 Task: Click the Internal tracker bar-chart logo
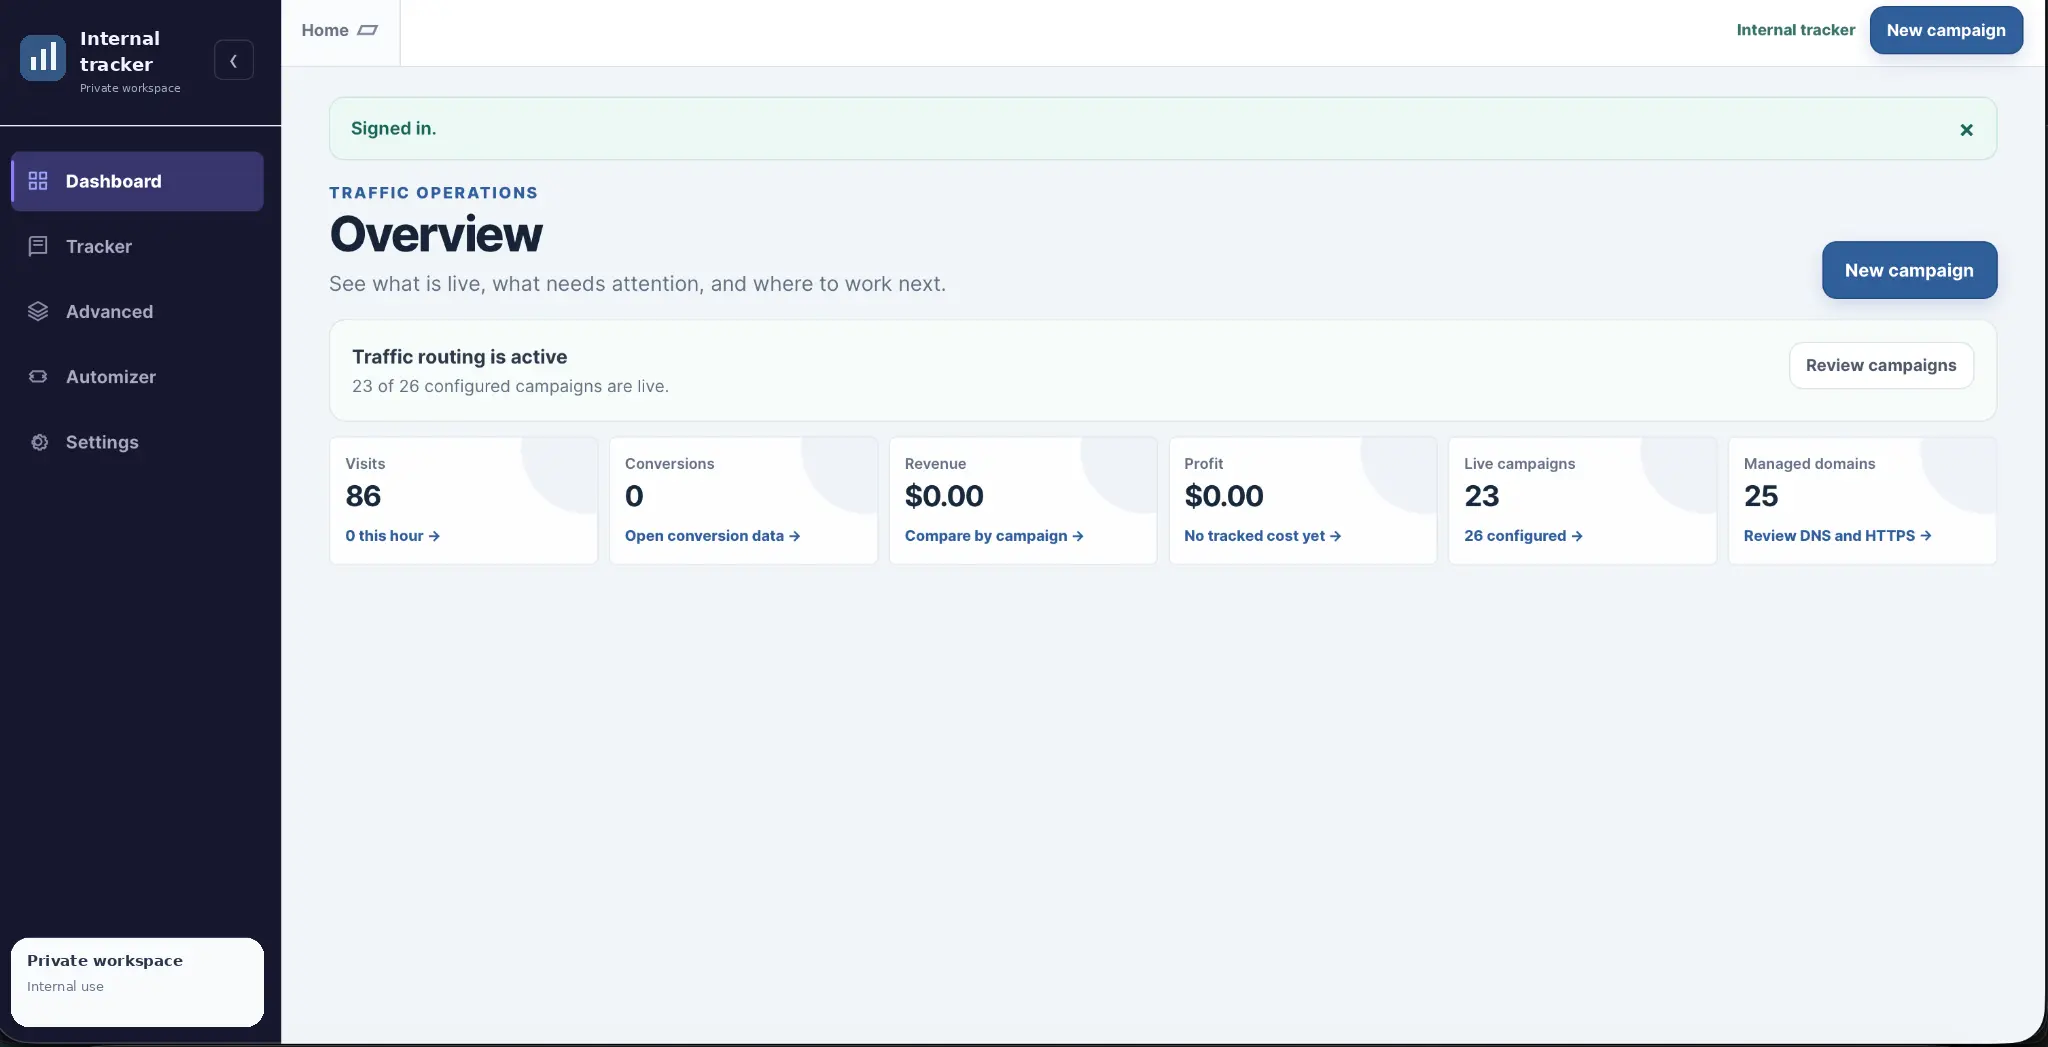click(42, 58)
